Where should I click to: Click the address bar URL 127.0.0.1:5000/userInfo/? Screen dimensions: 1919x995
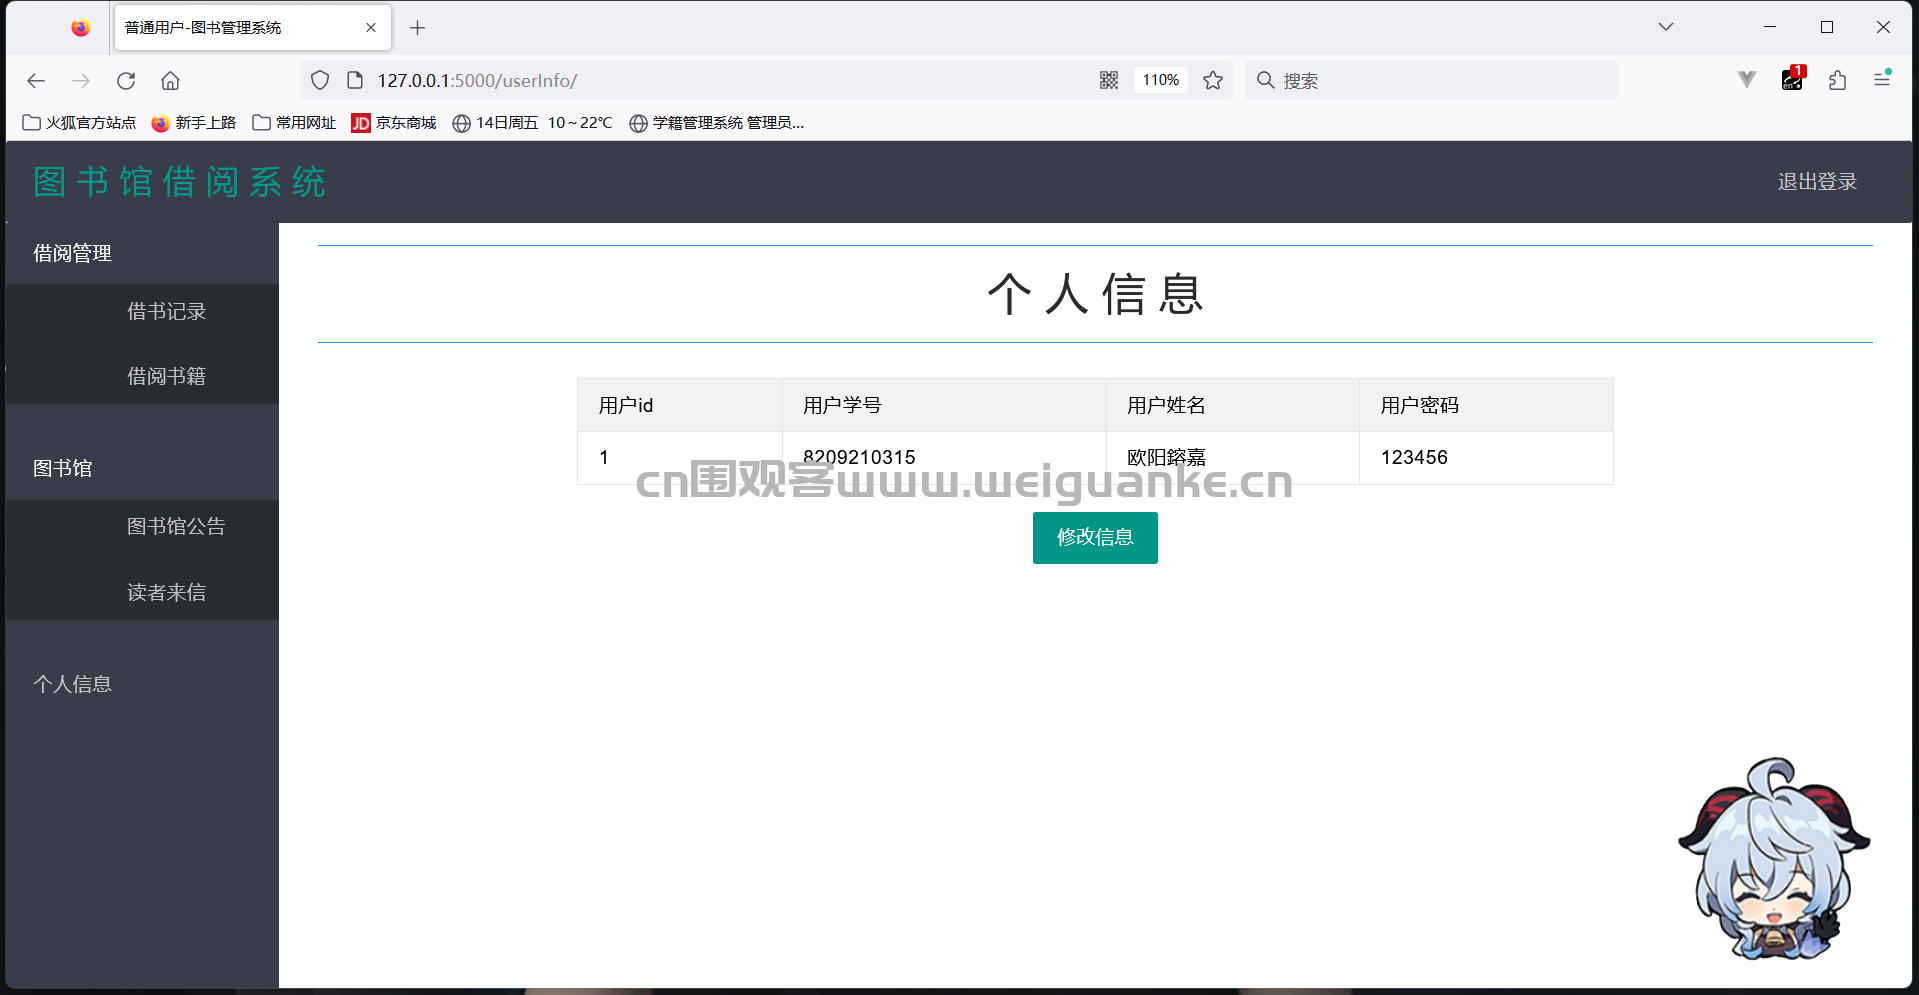(477, 81)
